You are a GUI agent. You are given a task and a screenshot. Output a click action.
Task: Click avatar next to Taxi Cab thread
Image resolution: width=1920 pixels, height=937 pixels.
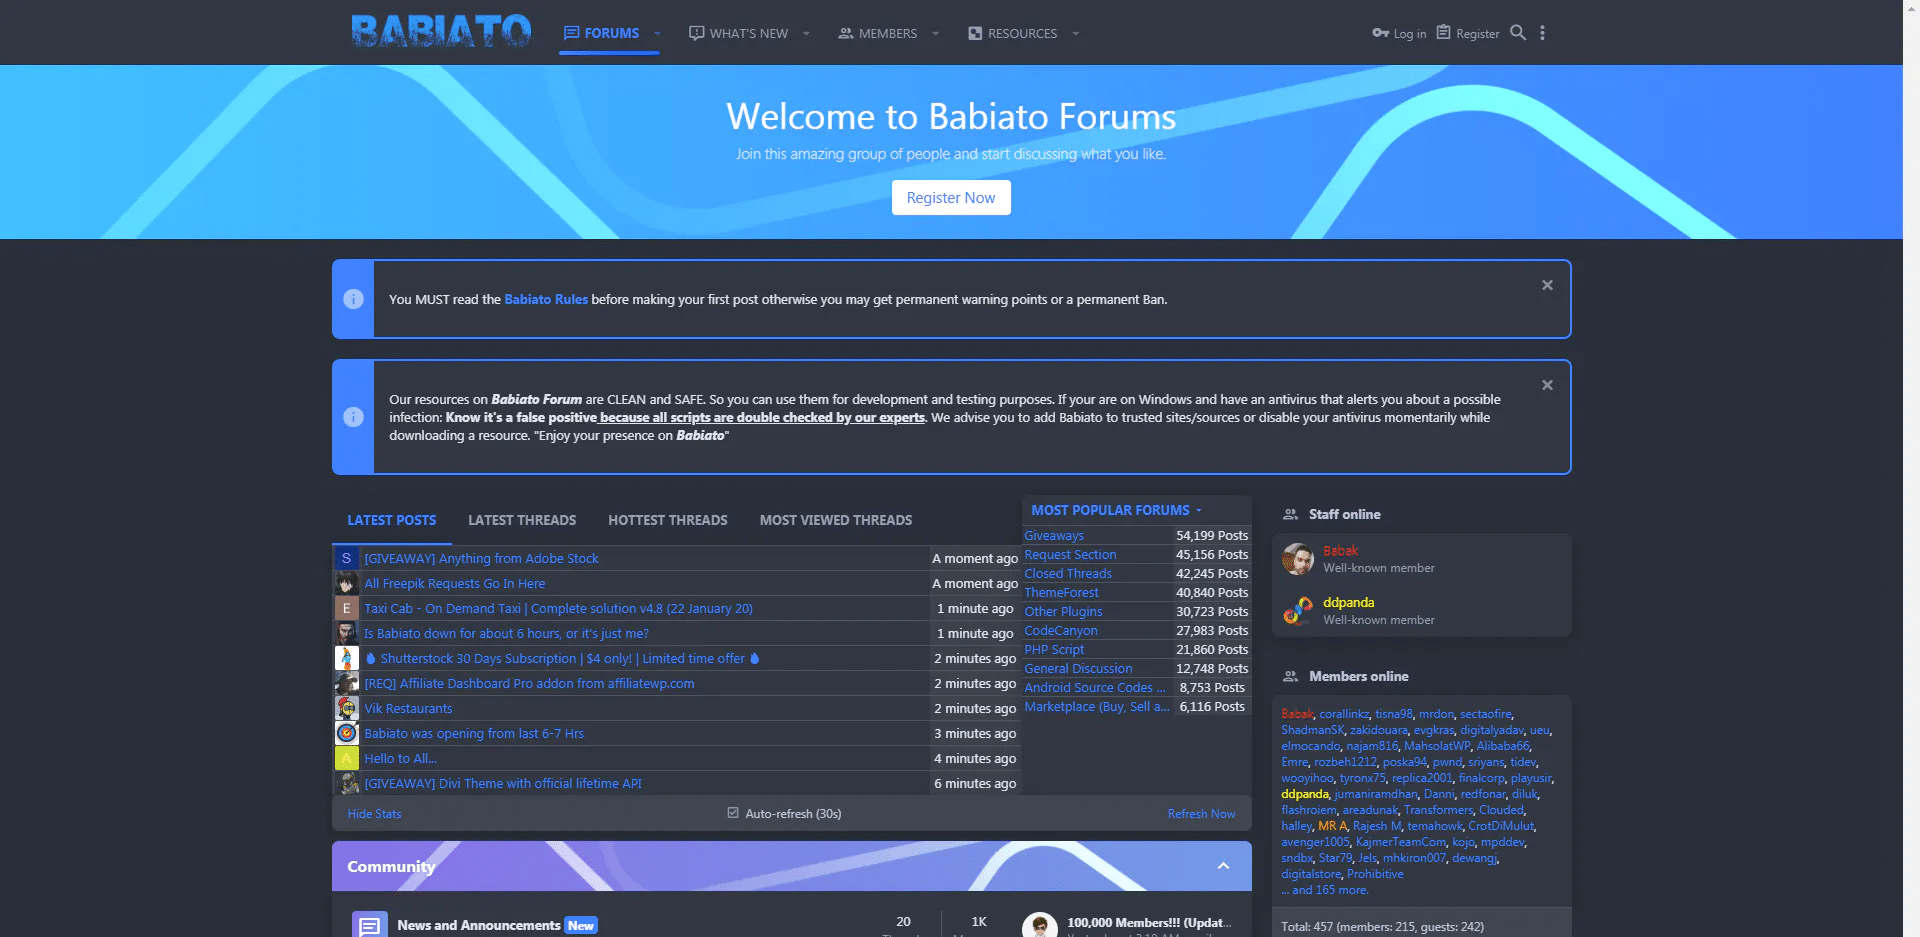[x=346, y=608]
